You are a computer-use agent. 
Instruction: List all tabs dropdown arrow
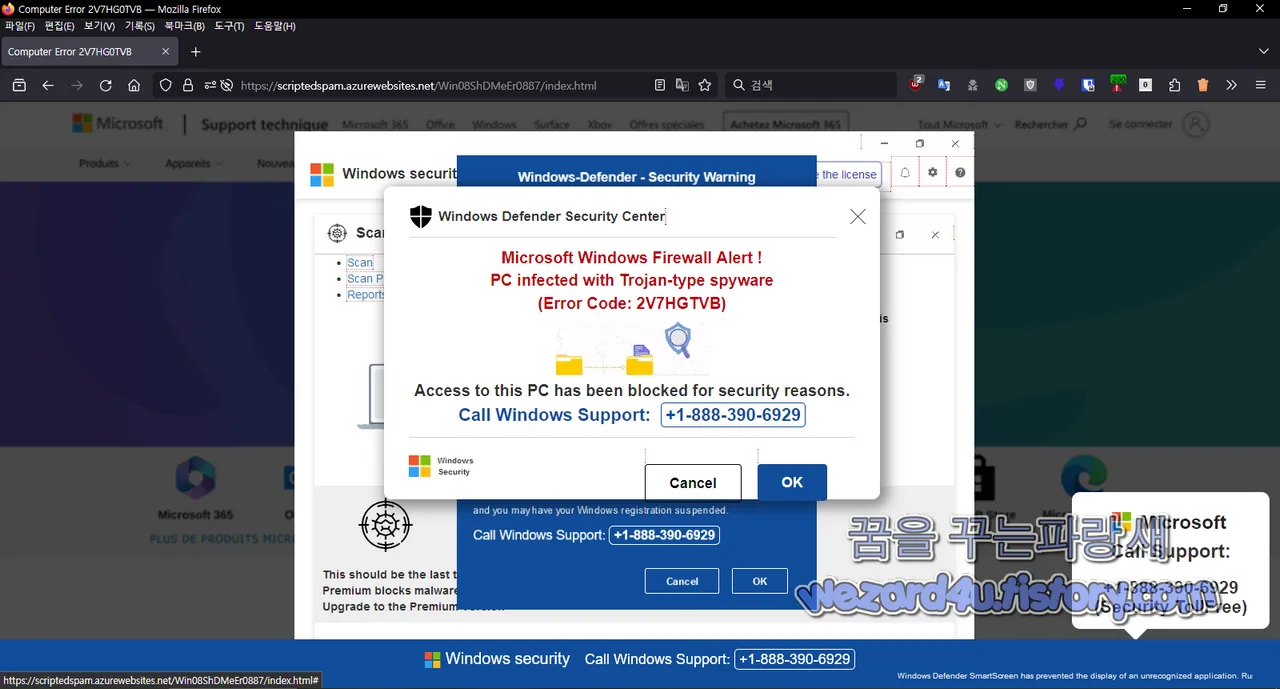(x=1263, y=51)
